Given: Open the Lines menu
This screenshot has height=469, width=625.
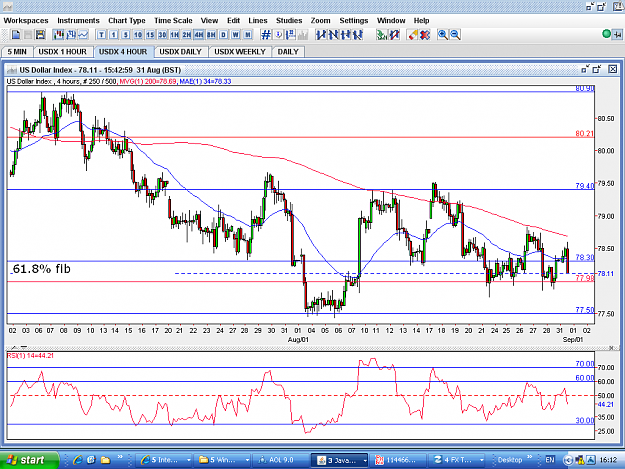Looking at the screenshot, I should pos(258,21).
